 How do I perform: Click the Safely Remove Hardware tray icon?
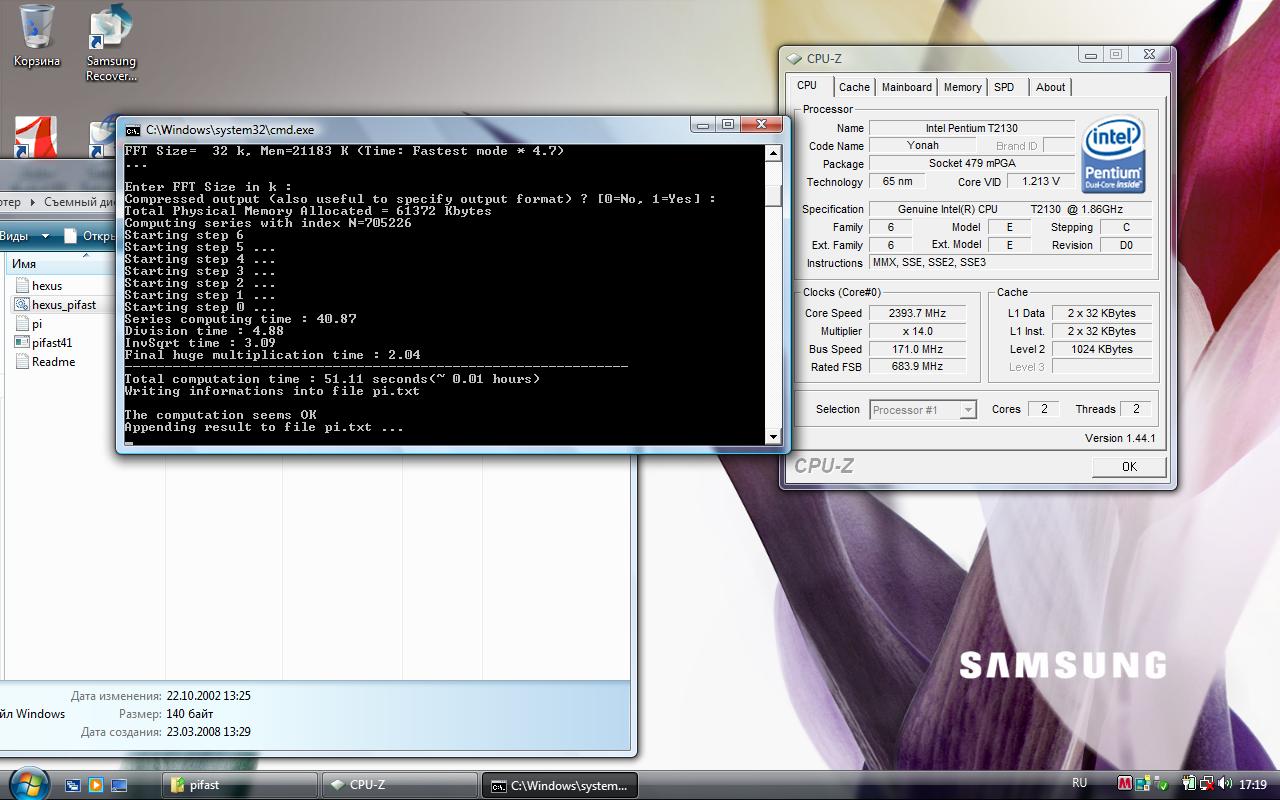[1159, 785]
